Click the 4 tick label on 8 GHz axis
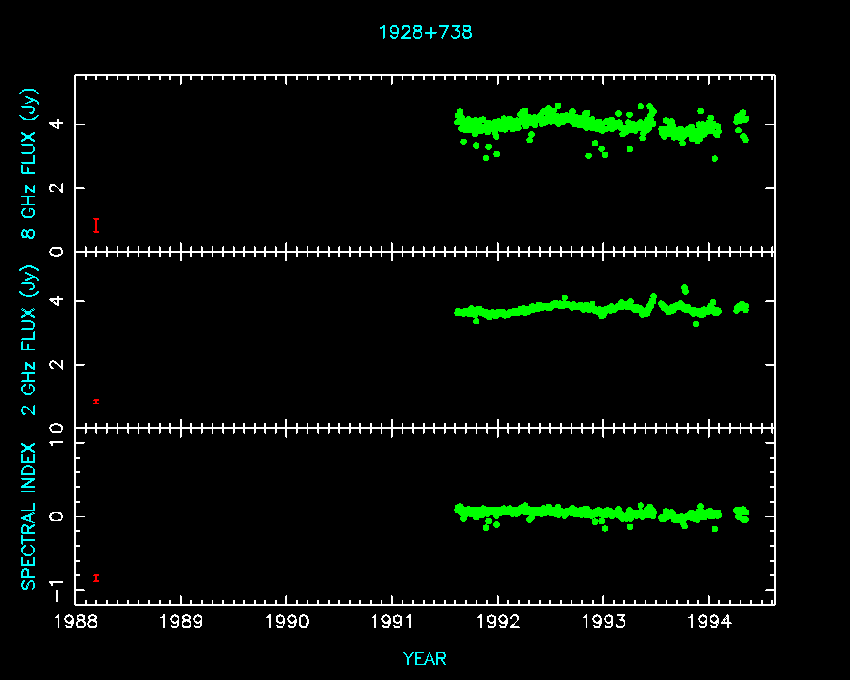The image size is (850, 680). click(x=61, y=125)
